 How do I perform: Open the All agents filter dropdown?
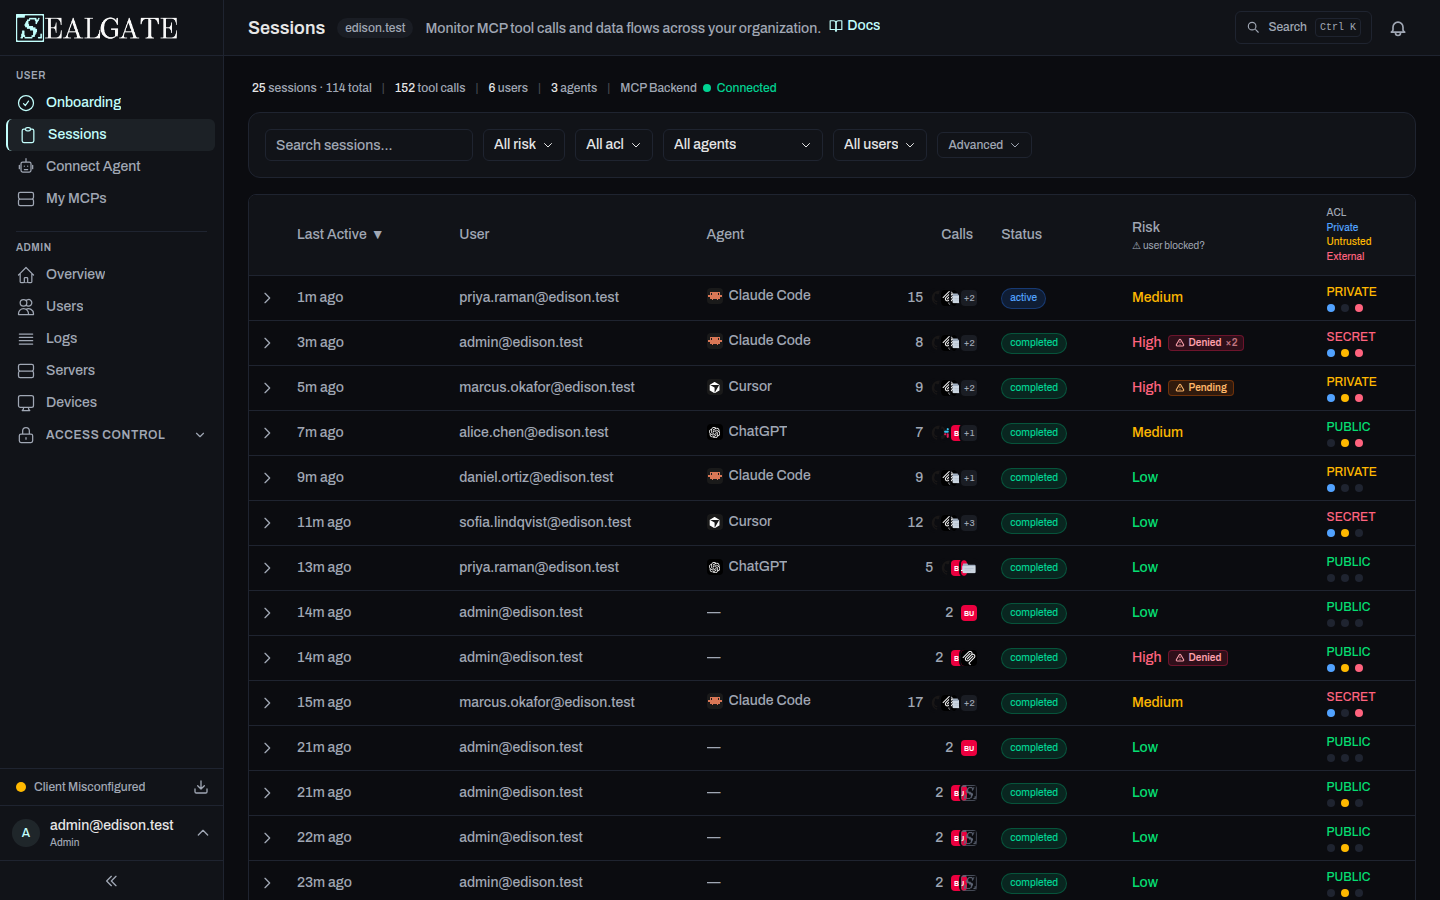743,145
